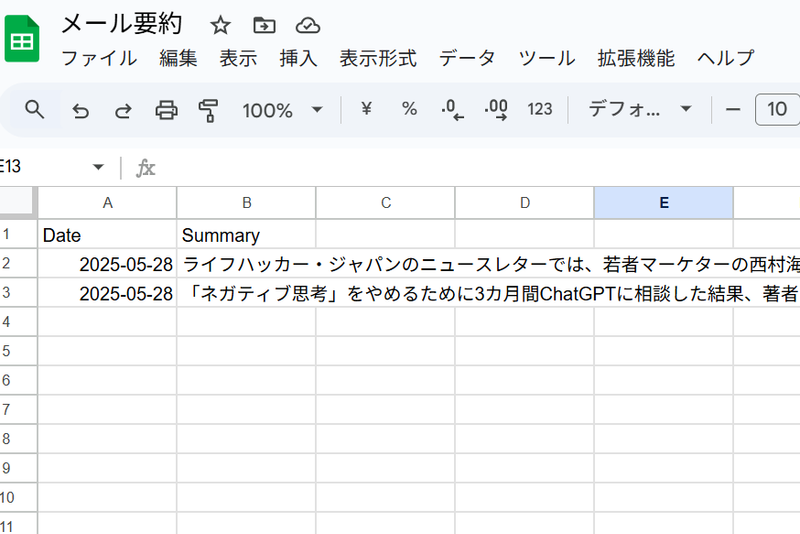Star the メール要約 document
800x534 pixels.
[x=220, y=25]
